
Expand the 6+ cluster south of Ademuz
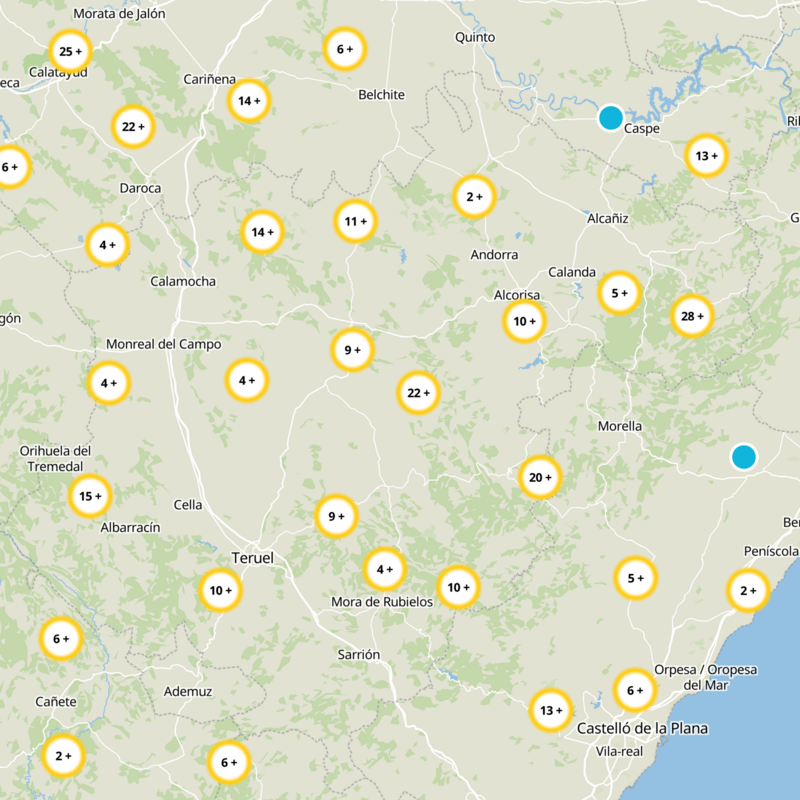(229, 762)
